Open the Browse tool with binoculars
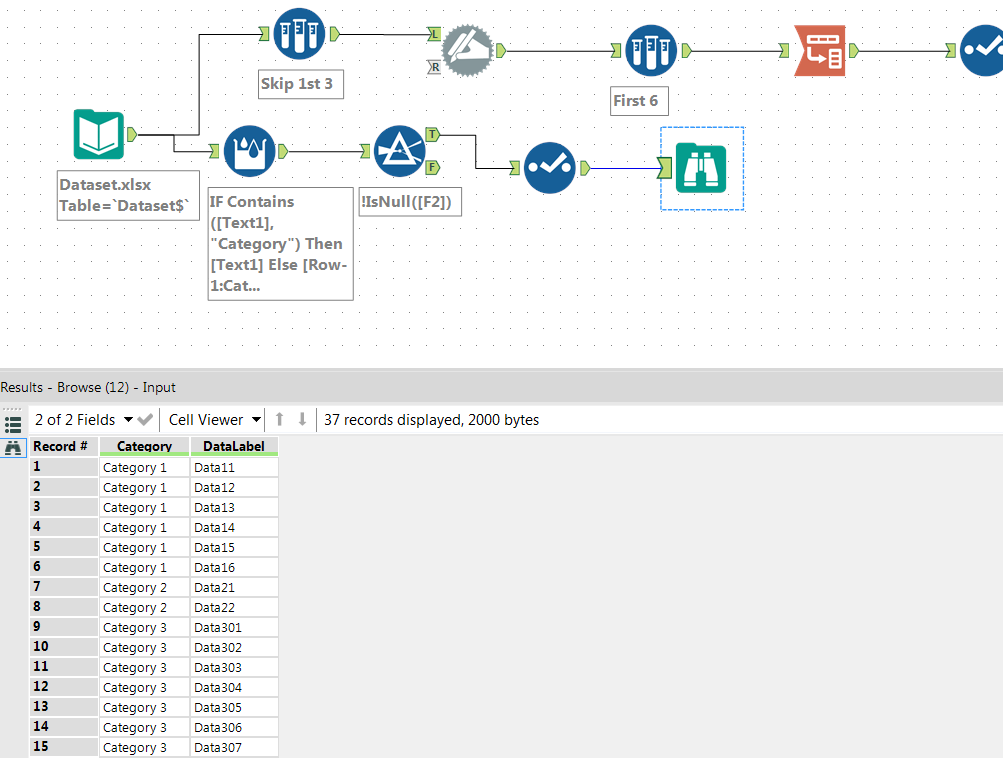Screen dimensions: 1003x758 pyautogui.click(x=701, y=168)
